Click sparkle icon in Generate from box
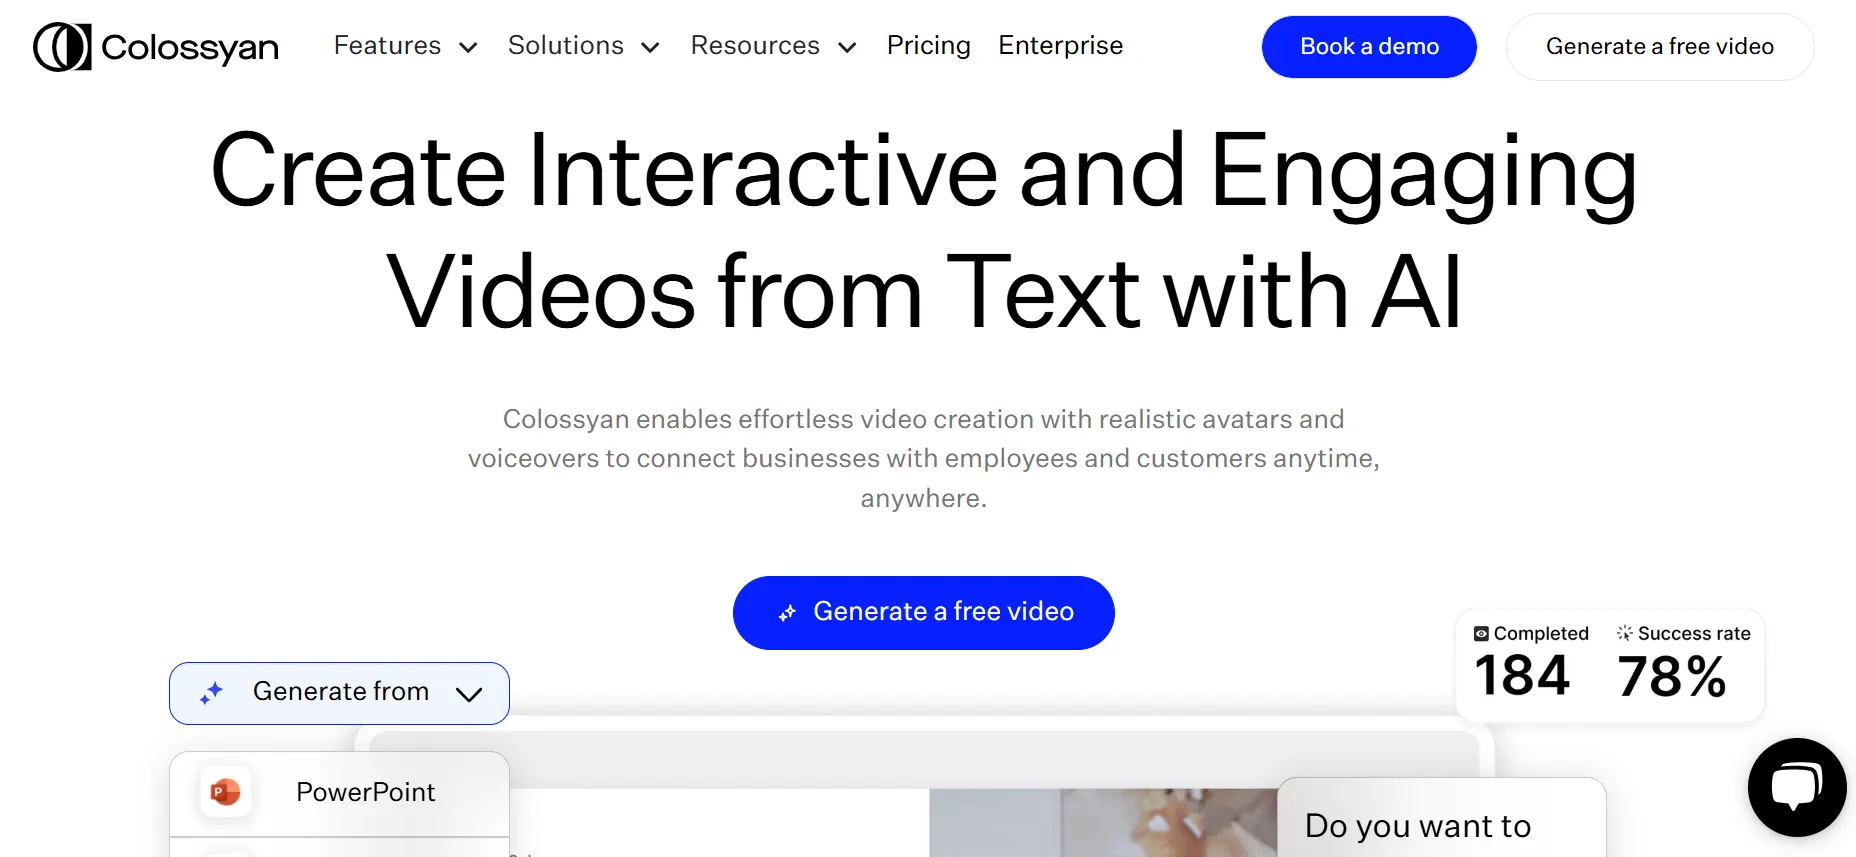 pos(211,692)
